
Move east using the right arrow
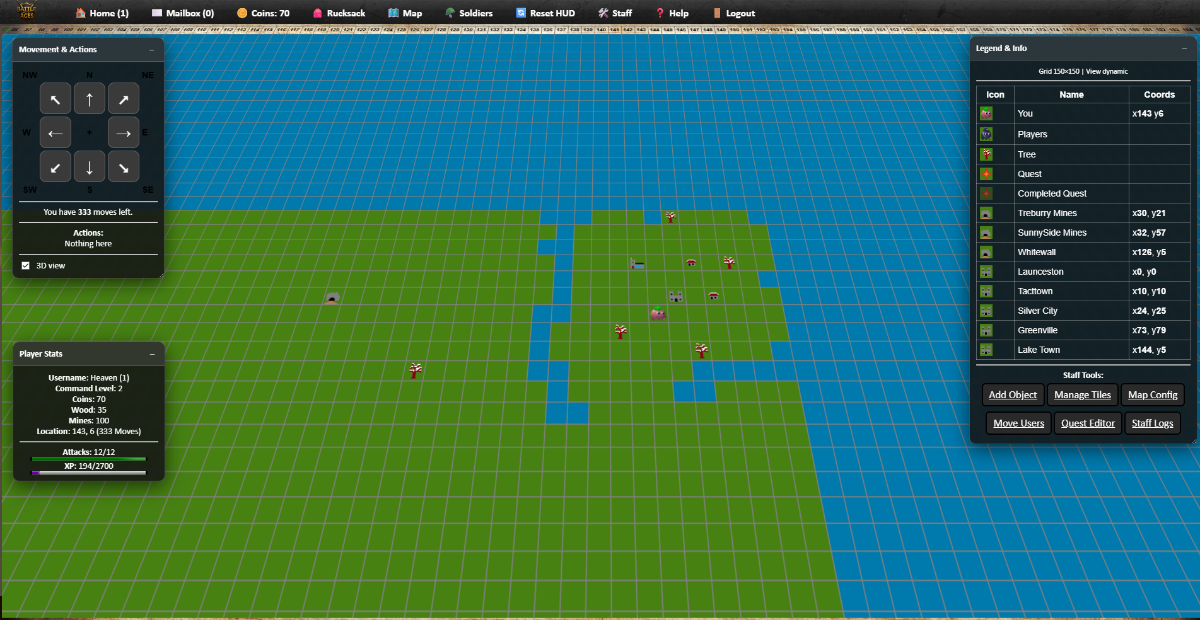124,133
